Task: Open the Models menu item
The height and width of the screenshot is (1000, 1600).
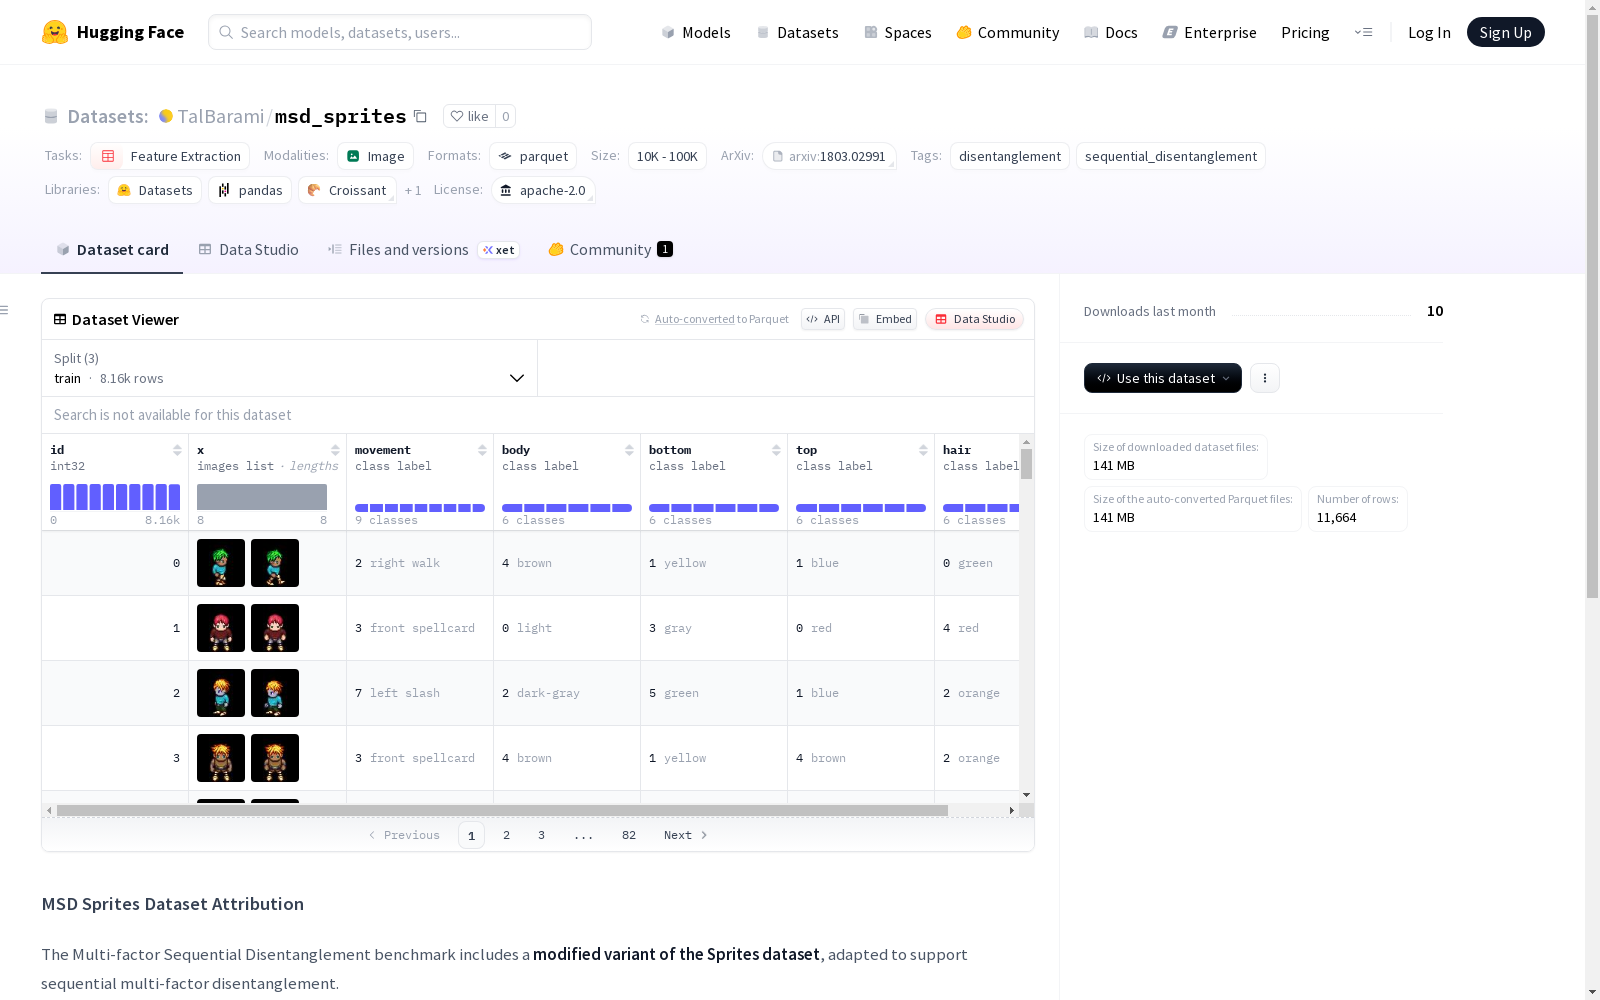Action: 696,32
